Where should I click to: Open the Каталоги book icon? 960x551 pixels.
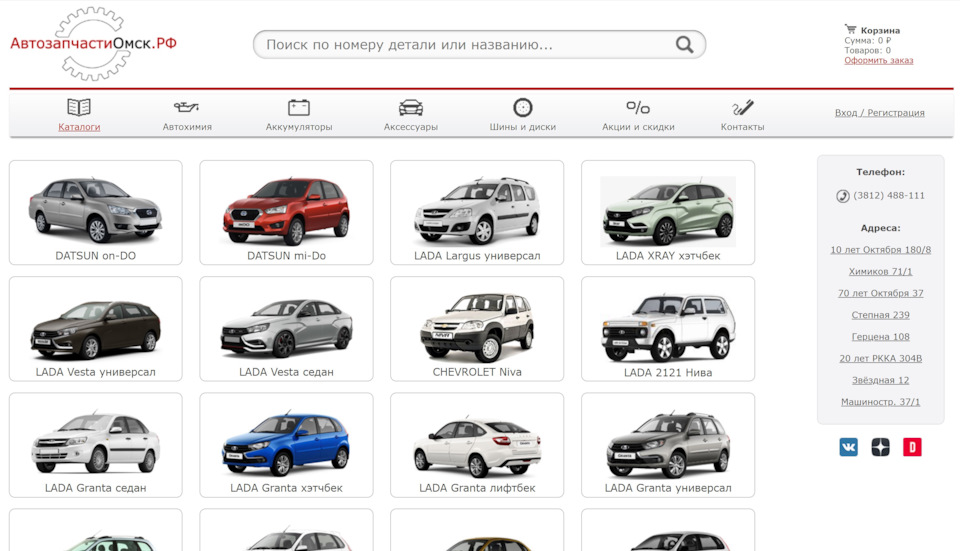[79, 107]
